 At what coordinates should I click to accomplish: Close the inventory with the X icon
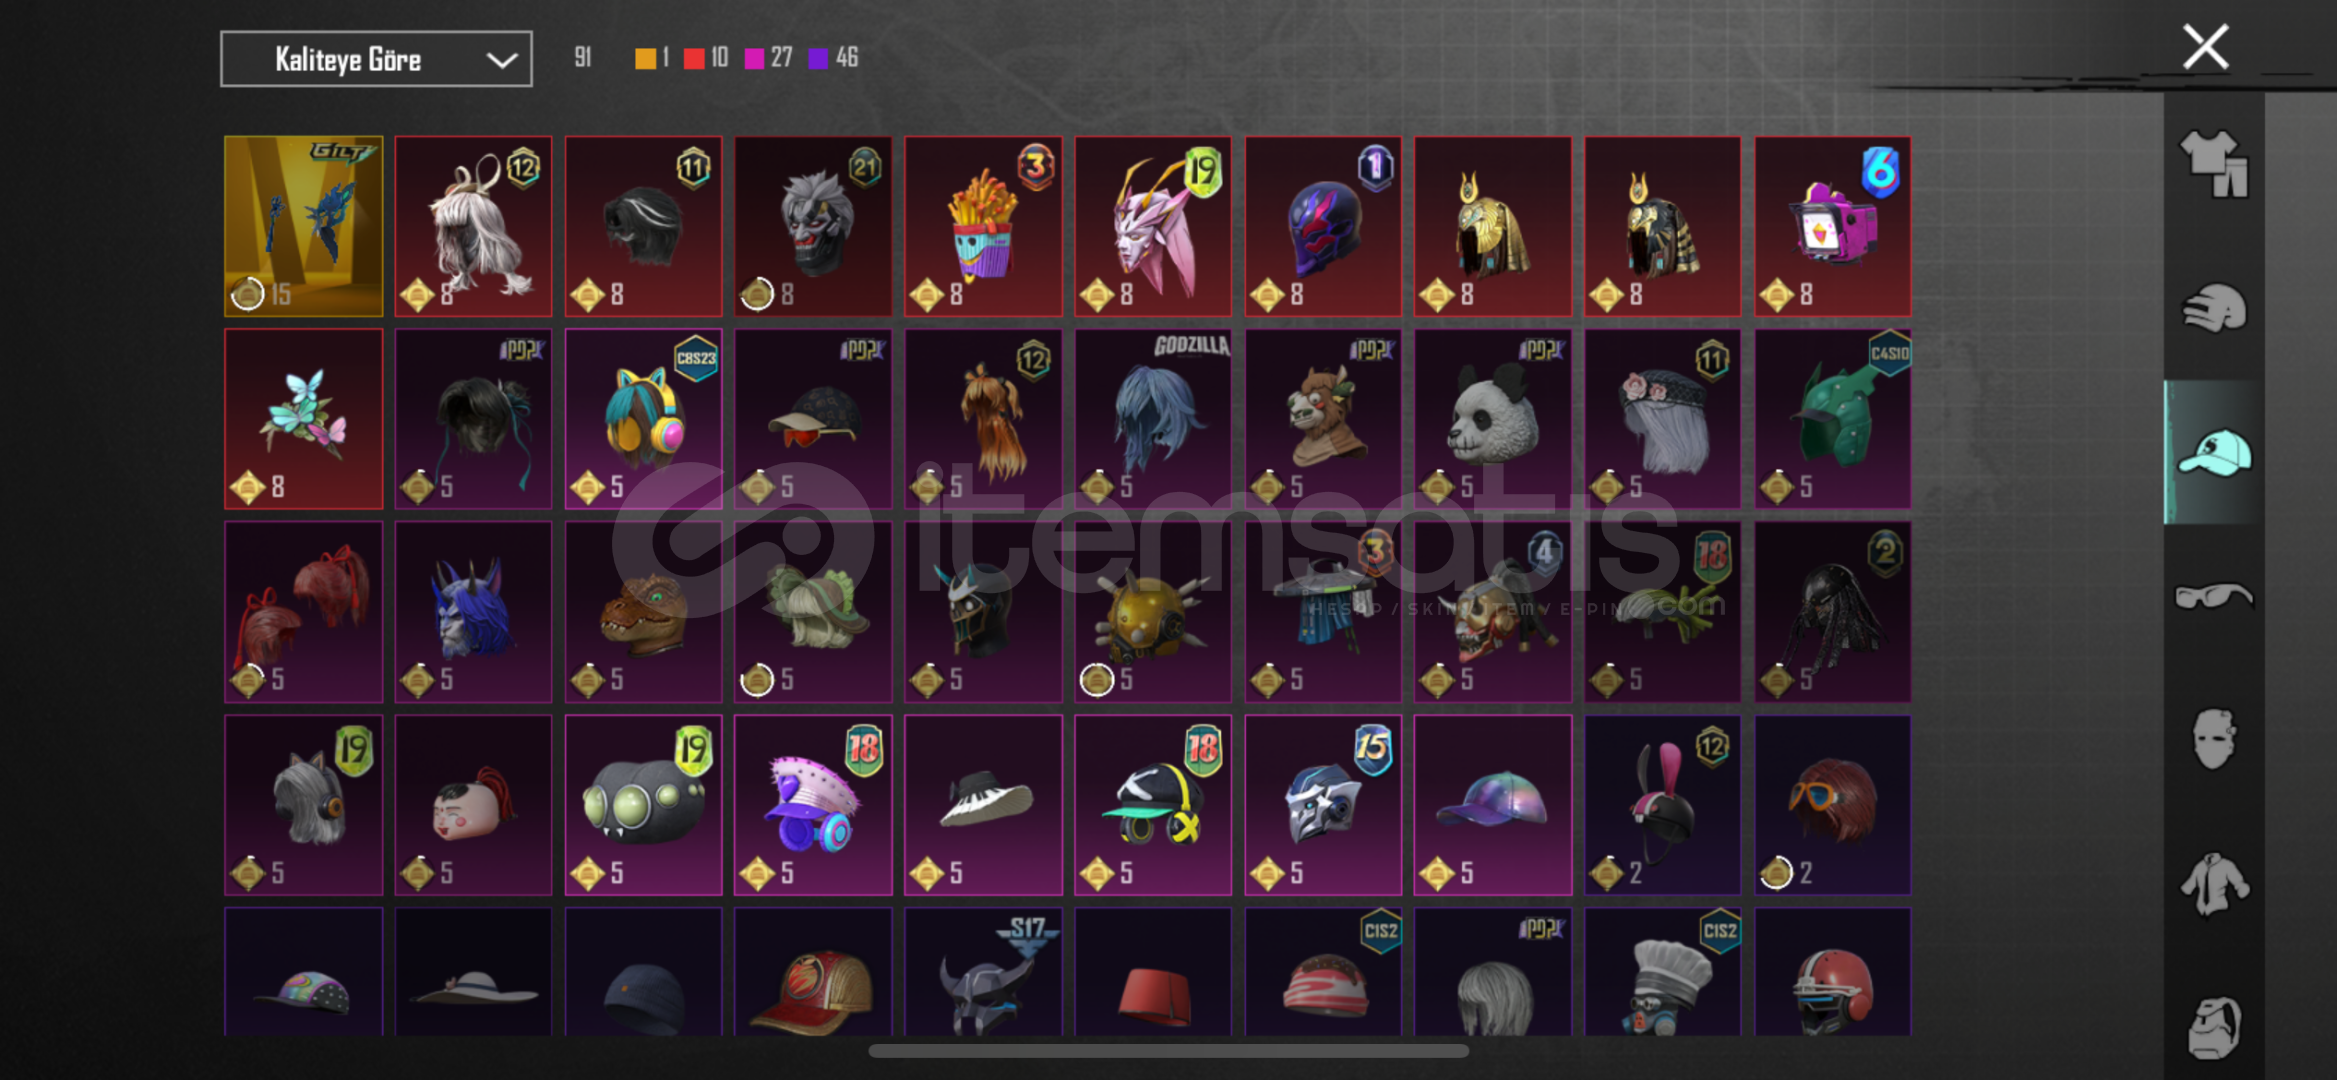click(x=2205, y=47)
